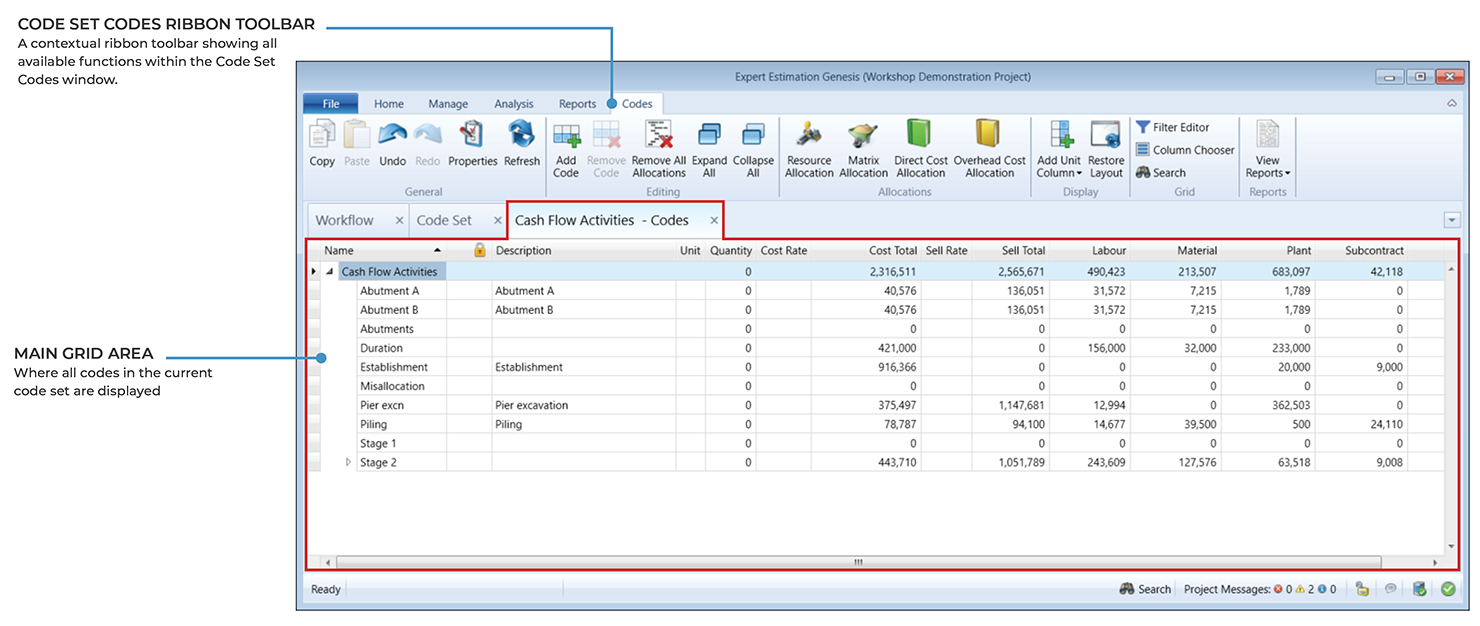The width and height of the screenshot is (1480, 626).
Task: Expand the Stage 2 tree row
Action: click(x=348, y=463)
